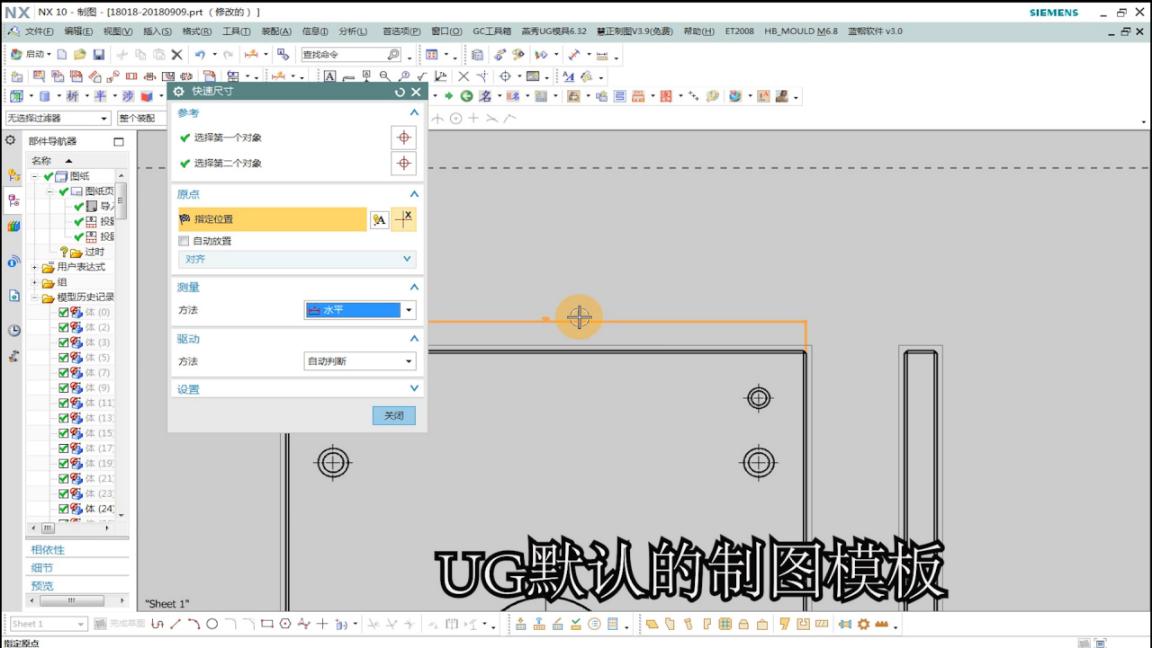Expand the 用户表达式 tree node

pos(35,267)
